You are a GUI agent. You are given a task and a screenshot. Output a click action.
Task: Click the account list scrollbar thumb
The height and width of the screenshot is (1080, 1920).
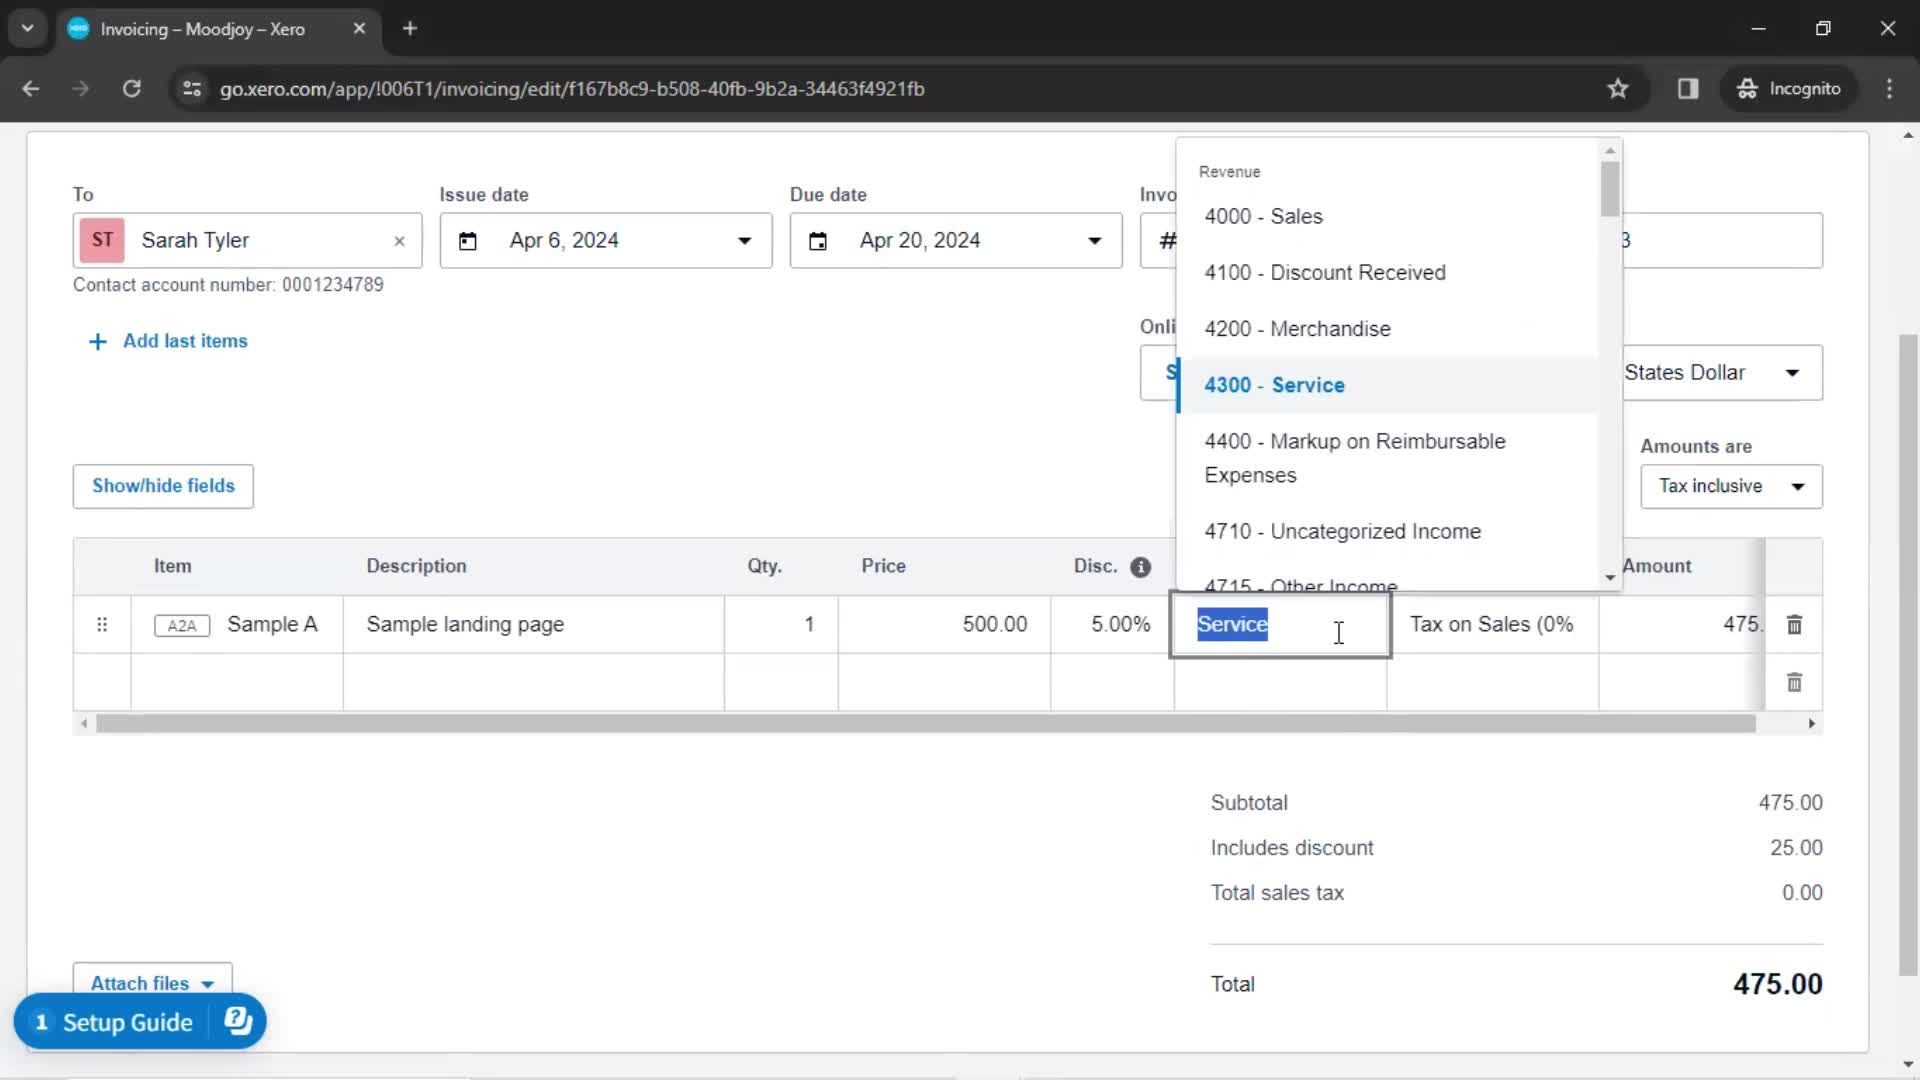1610,188
